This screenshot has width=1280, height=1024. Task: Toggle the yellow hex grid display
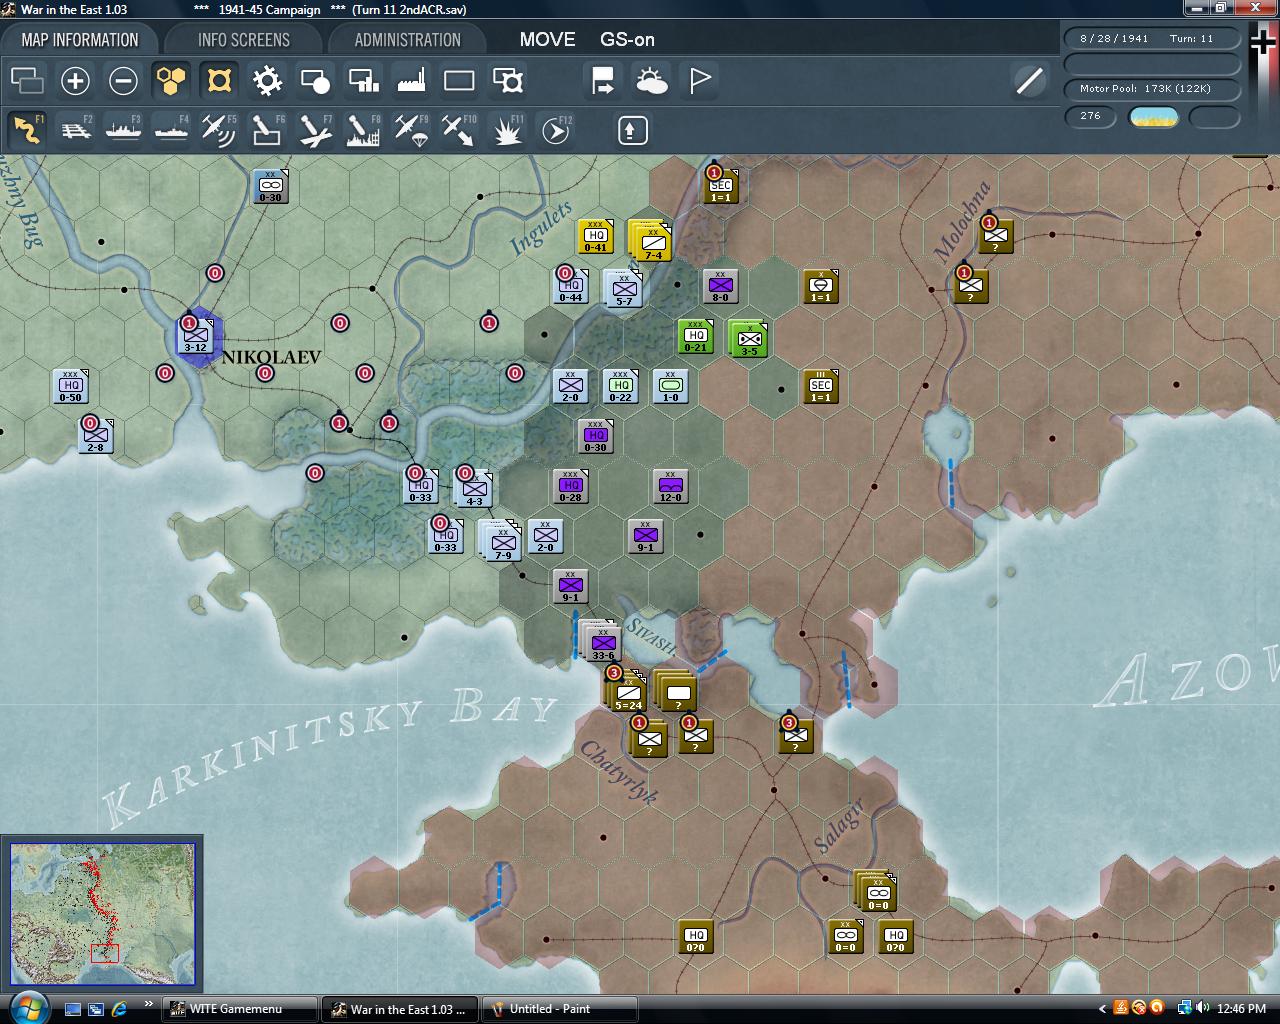pos(171,81)
